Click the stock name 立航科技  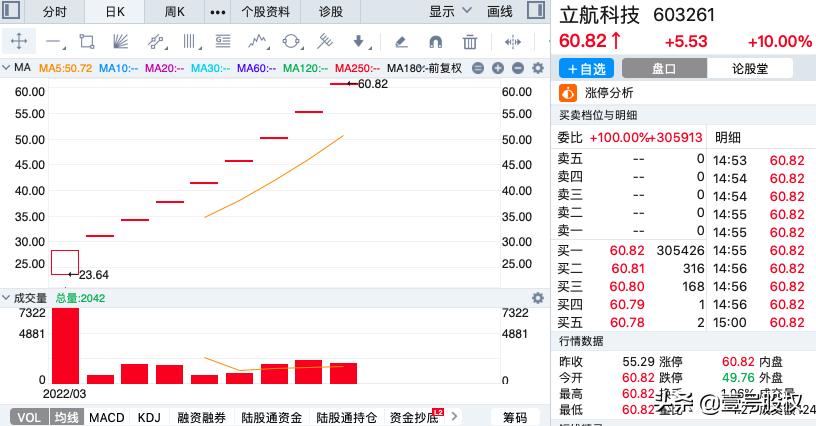[599, 15]
